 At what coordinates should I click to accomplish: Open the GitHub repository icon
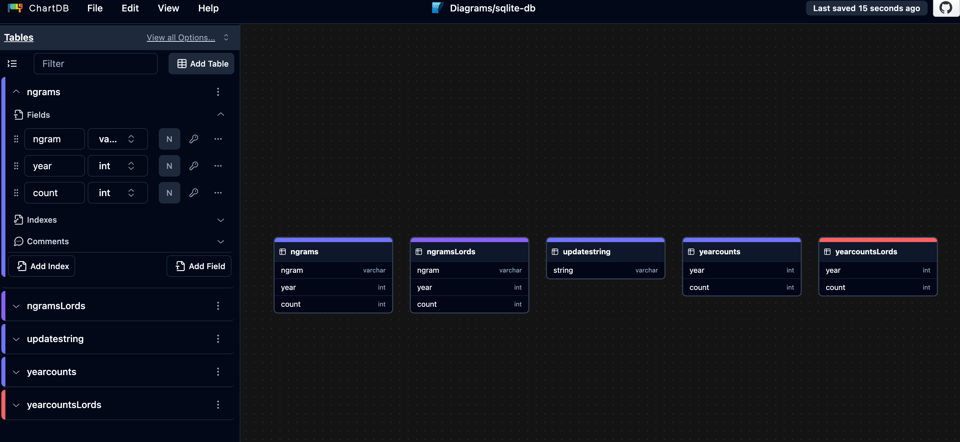click(x=945, y=9)
